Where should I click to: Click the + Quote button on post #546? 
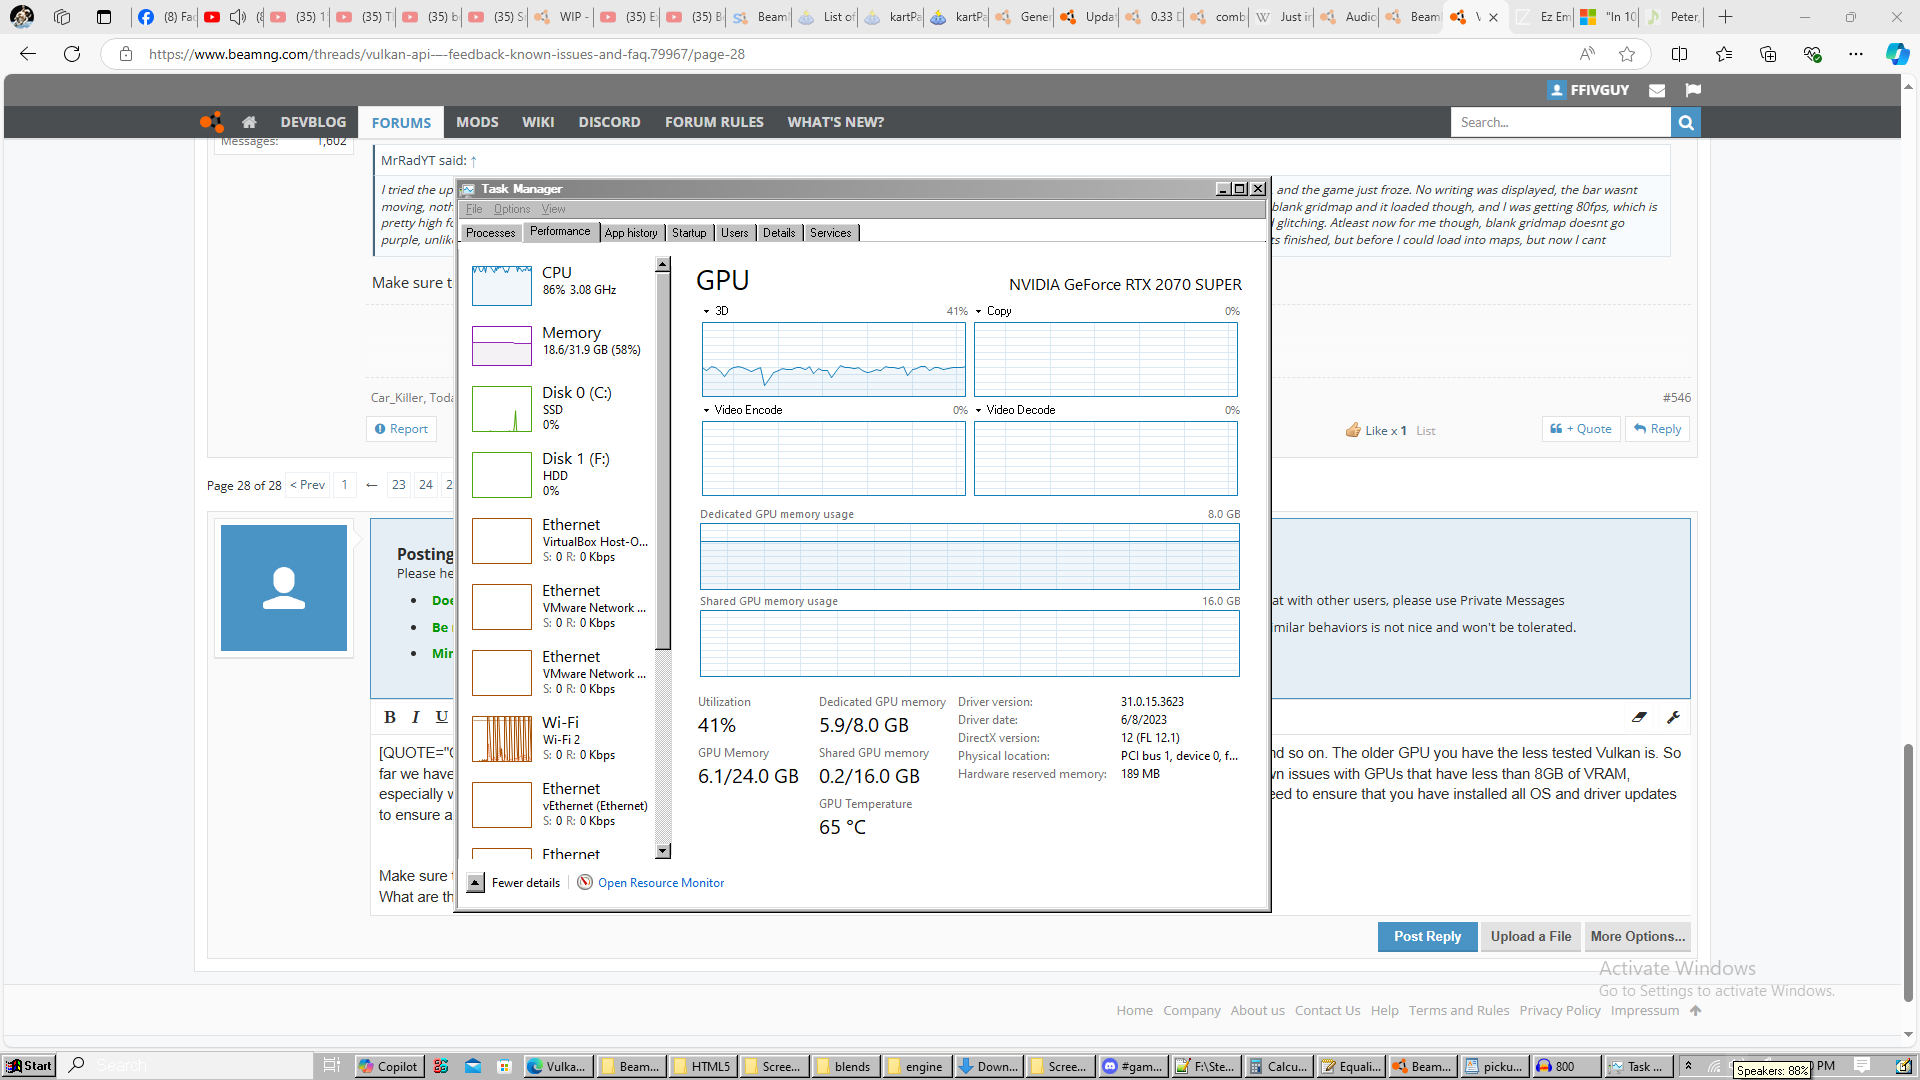click(1581, 429)
